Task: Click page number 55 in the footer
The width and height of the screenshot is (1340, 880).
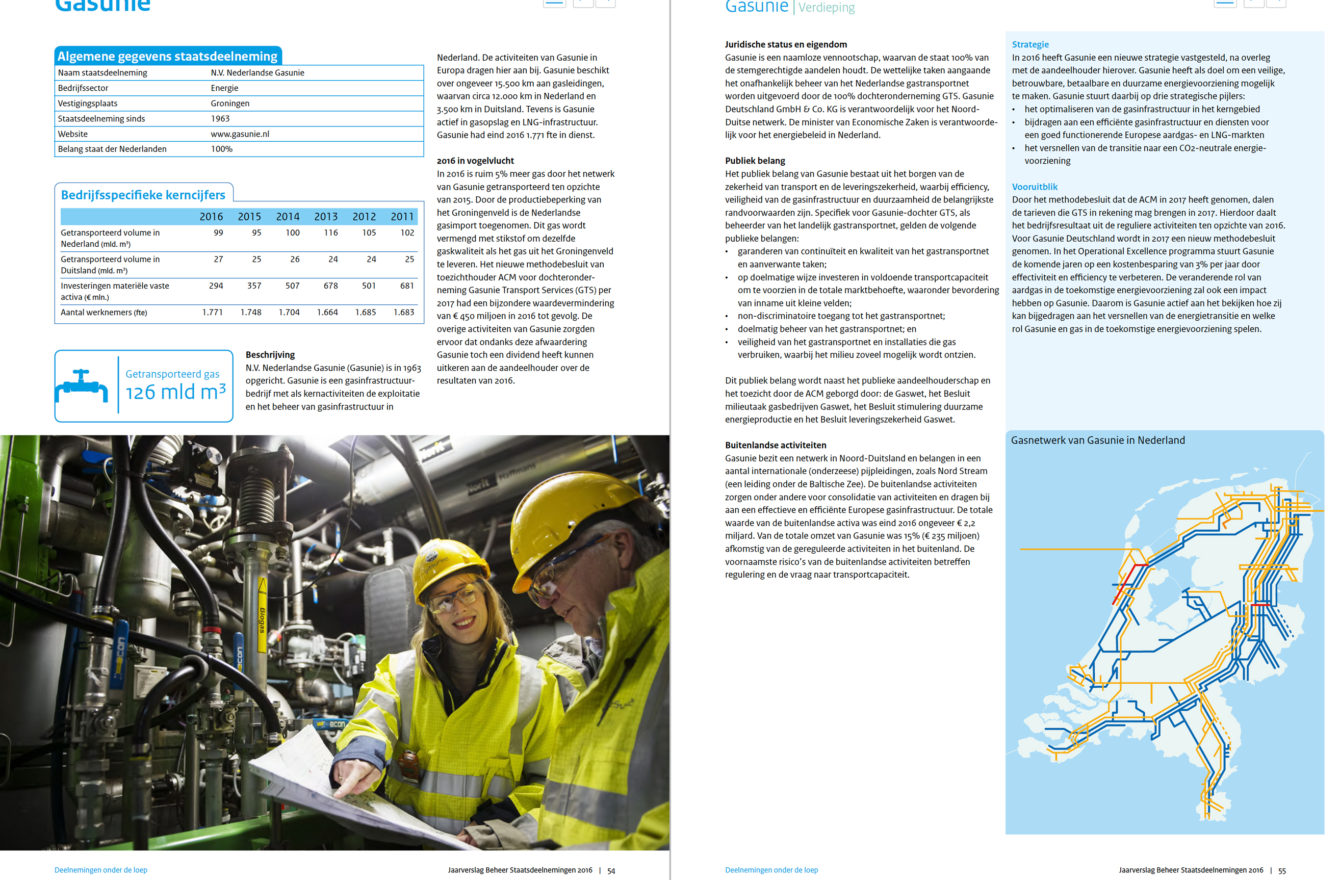Action: click(x=1282, y=870)
